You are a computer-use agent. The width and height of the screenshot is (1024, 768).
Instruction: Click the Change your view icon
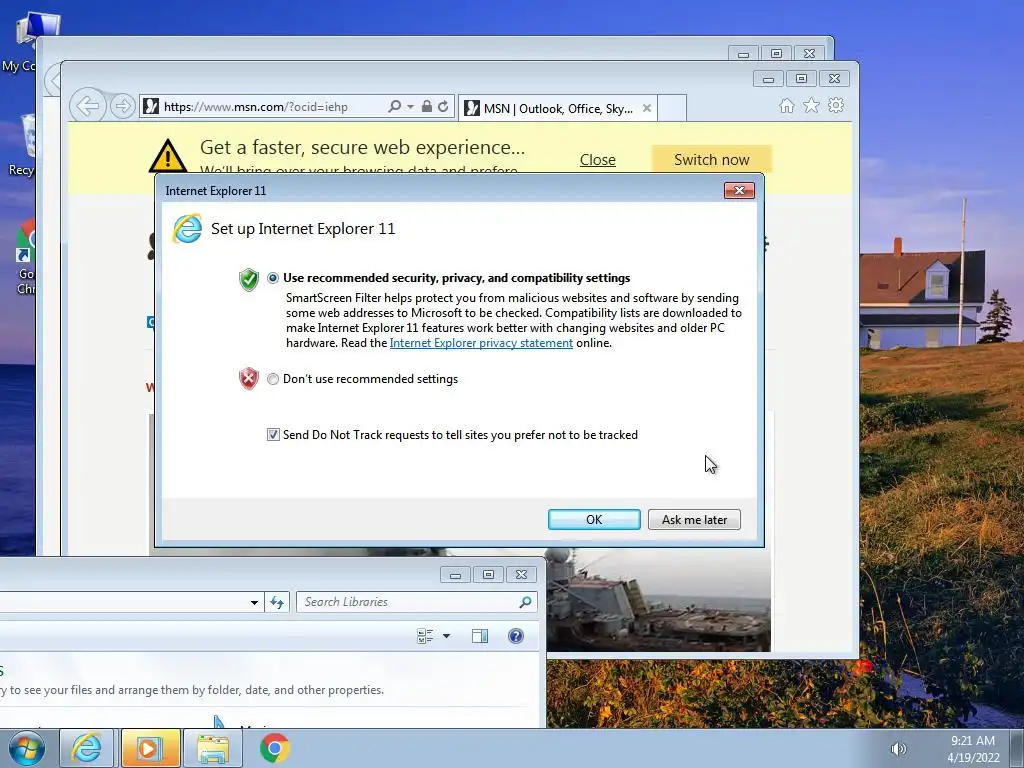[425, 636]
